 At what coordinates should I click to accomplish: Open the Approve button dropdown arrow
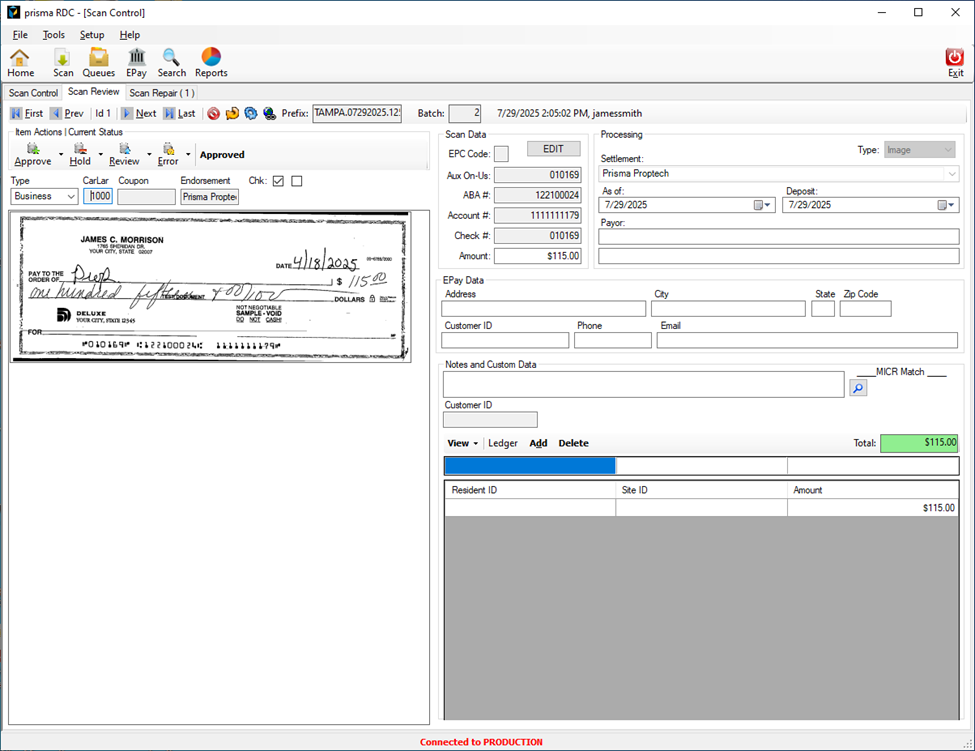pyautogui.click(x=61, y=155)
